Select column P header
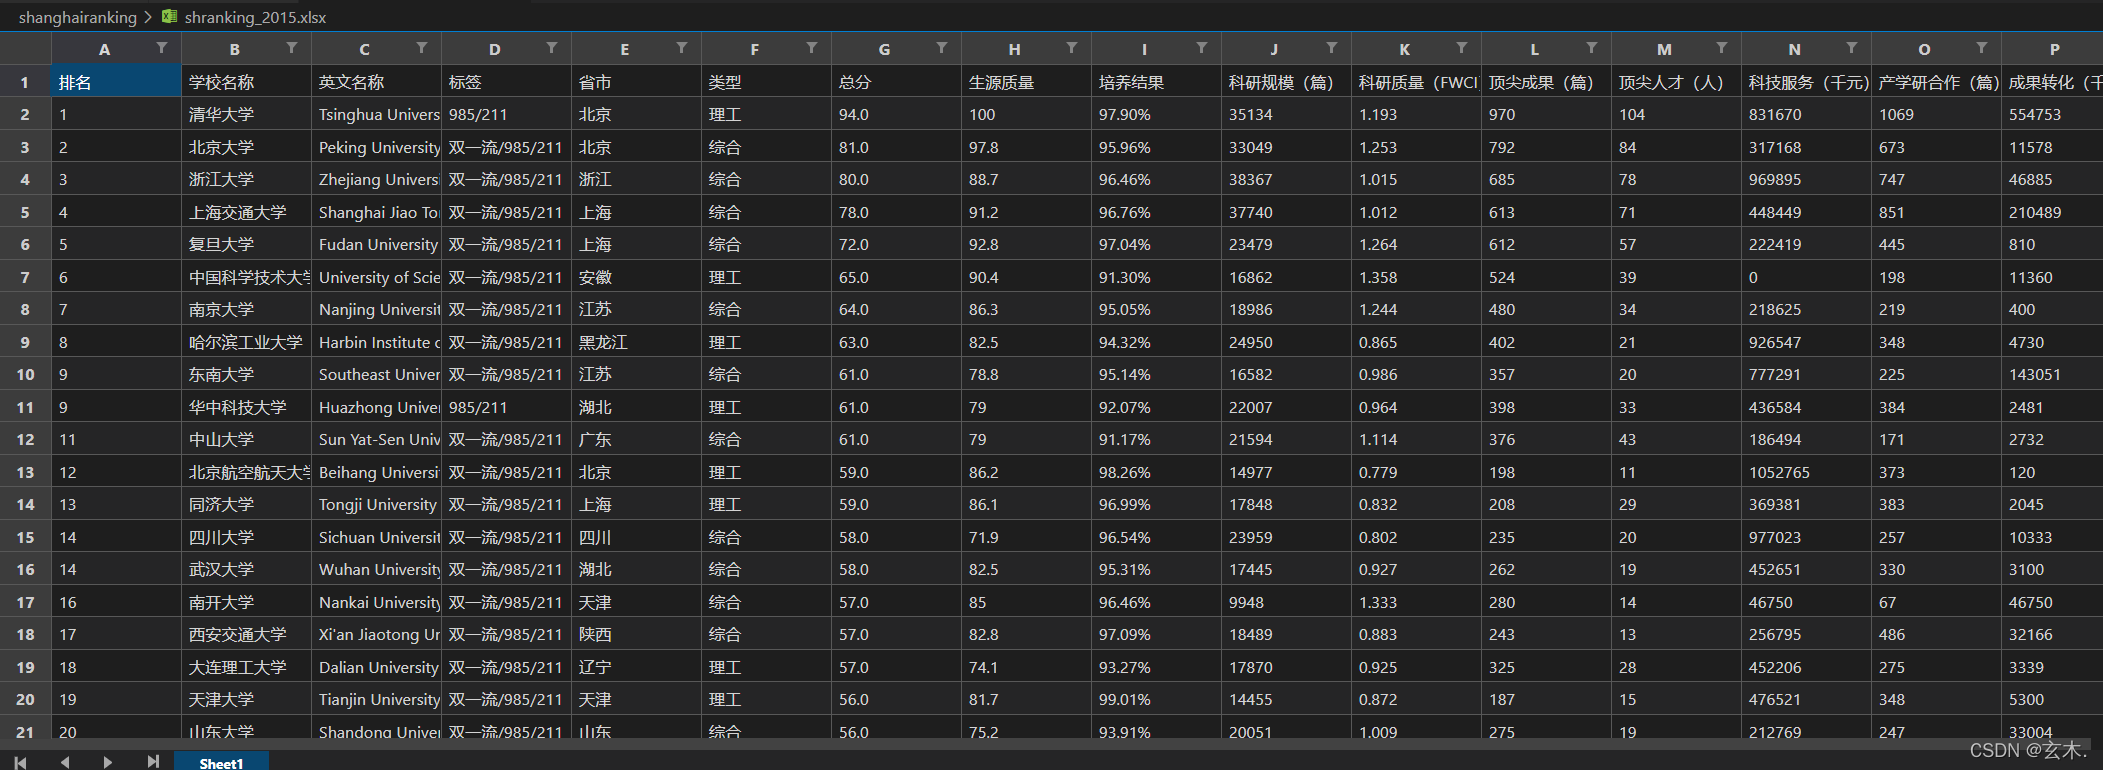Image resolution: width=2103 pixels, height=770 pixels. [2052, 49]
